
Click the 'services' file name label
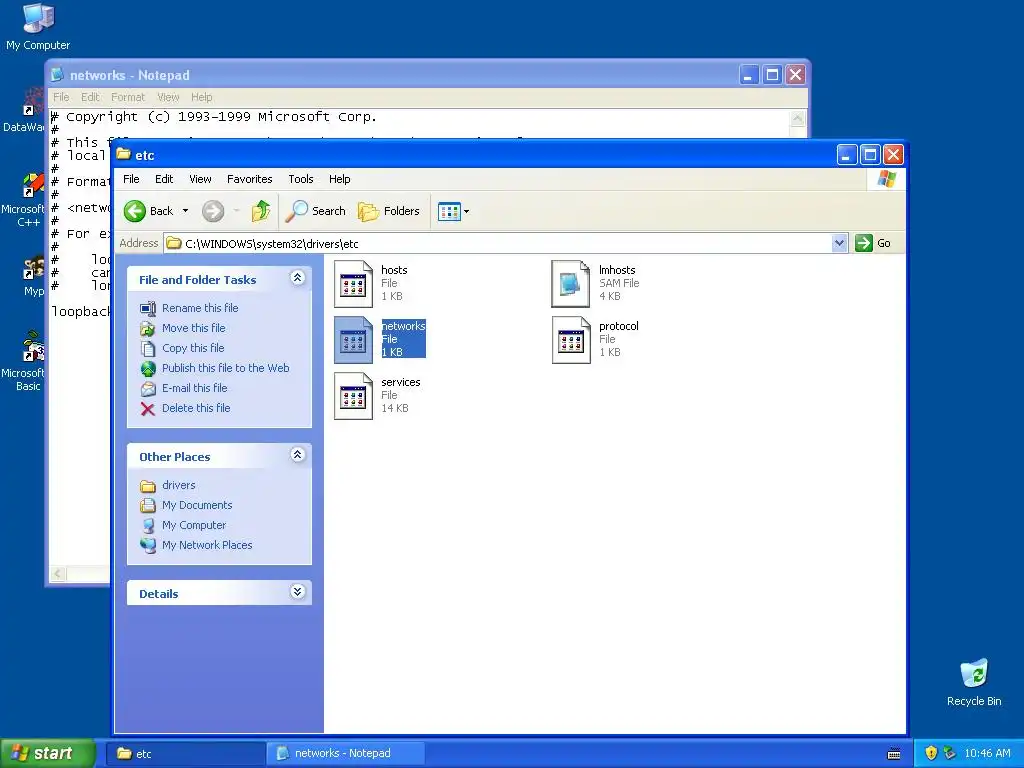(400, 382)
